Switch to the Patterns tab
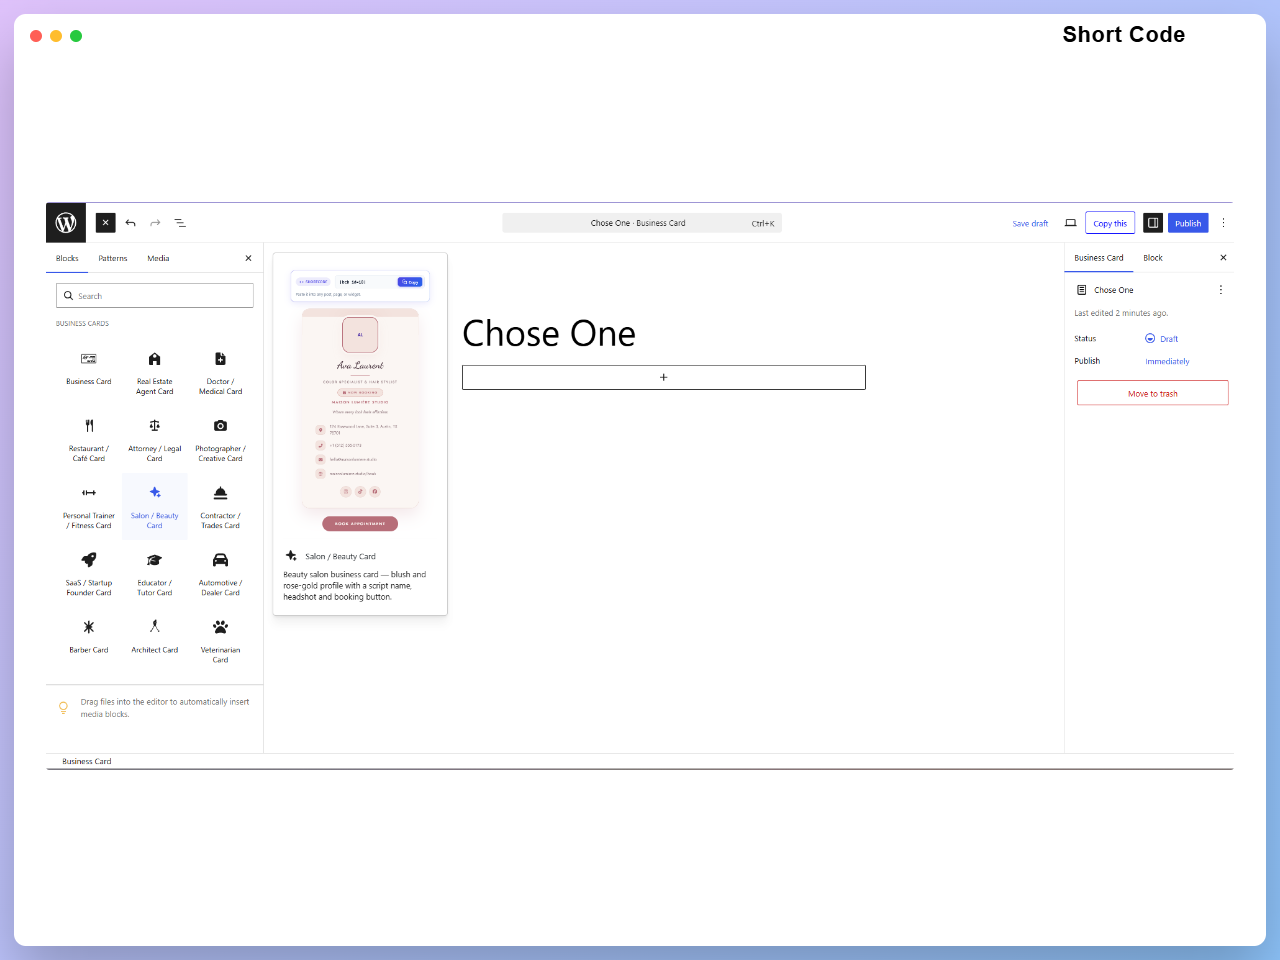1280x960 pixels. (x=113, y=258)
